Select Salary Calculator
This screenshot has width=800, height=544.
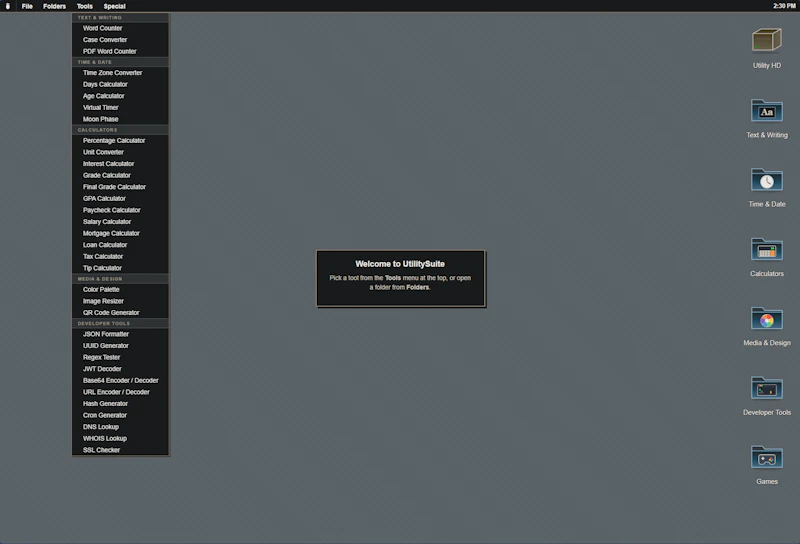120,221
